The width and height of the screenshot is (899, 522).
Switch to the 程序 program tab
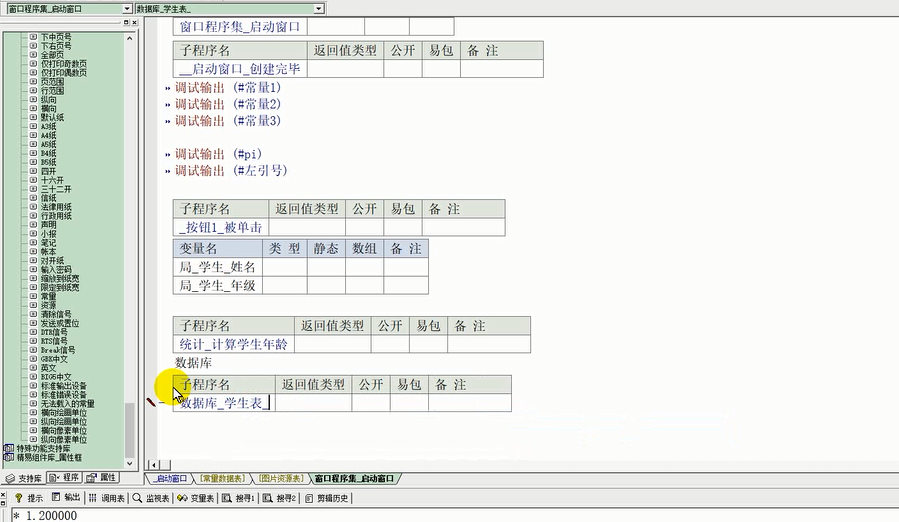64,478
